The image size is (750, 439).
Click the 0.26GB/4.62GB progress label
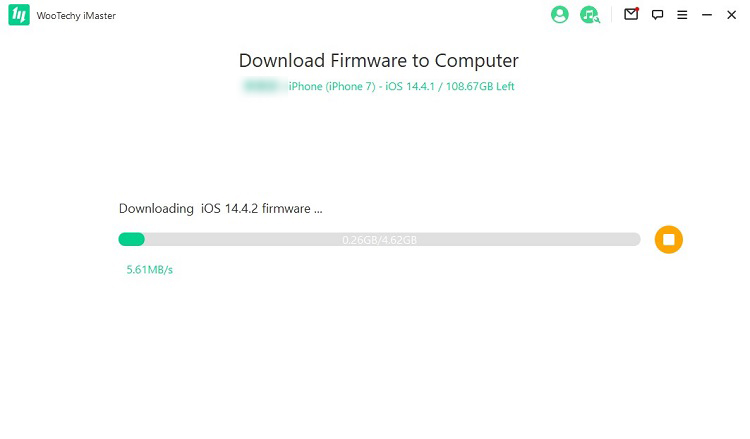(x=379, y=240)
